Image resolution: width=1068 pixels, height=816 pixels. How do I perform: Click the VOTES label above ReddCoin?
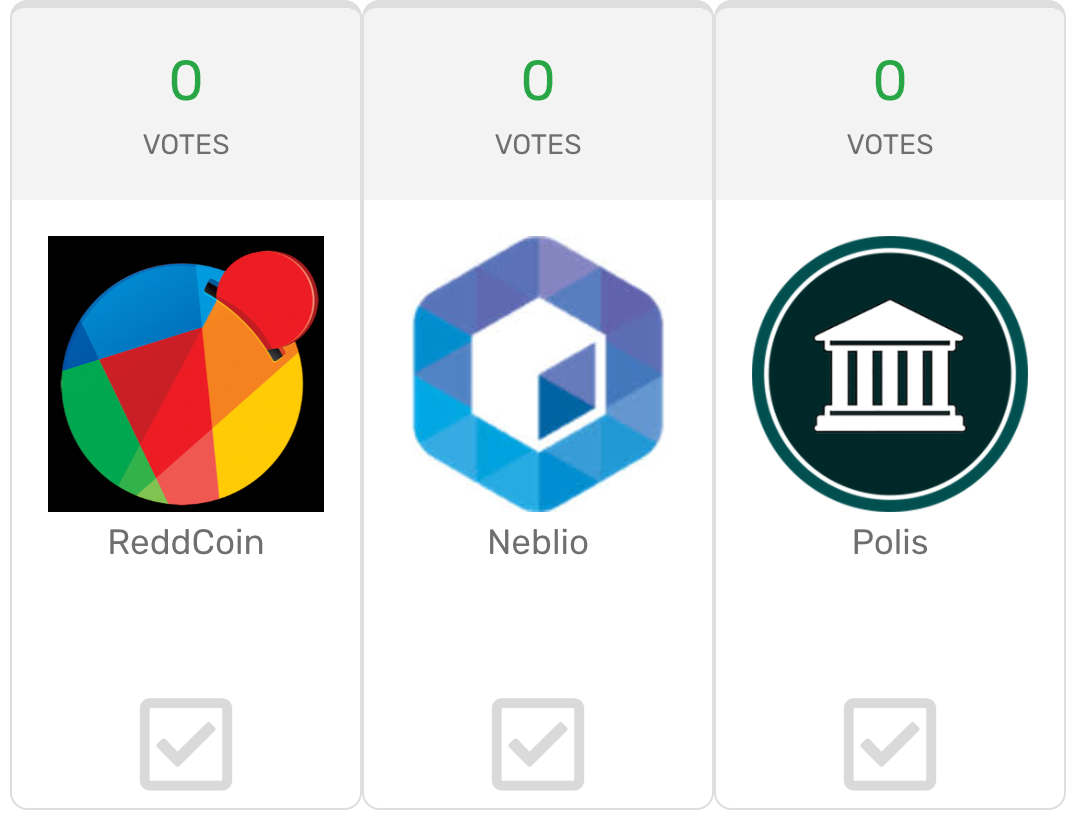[x=186, y=145]
